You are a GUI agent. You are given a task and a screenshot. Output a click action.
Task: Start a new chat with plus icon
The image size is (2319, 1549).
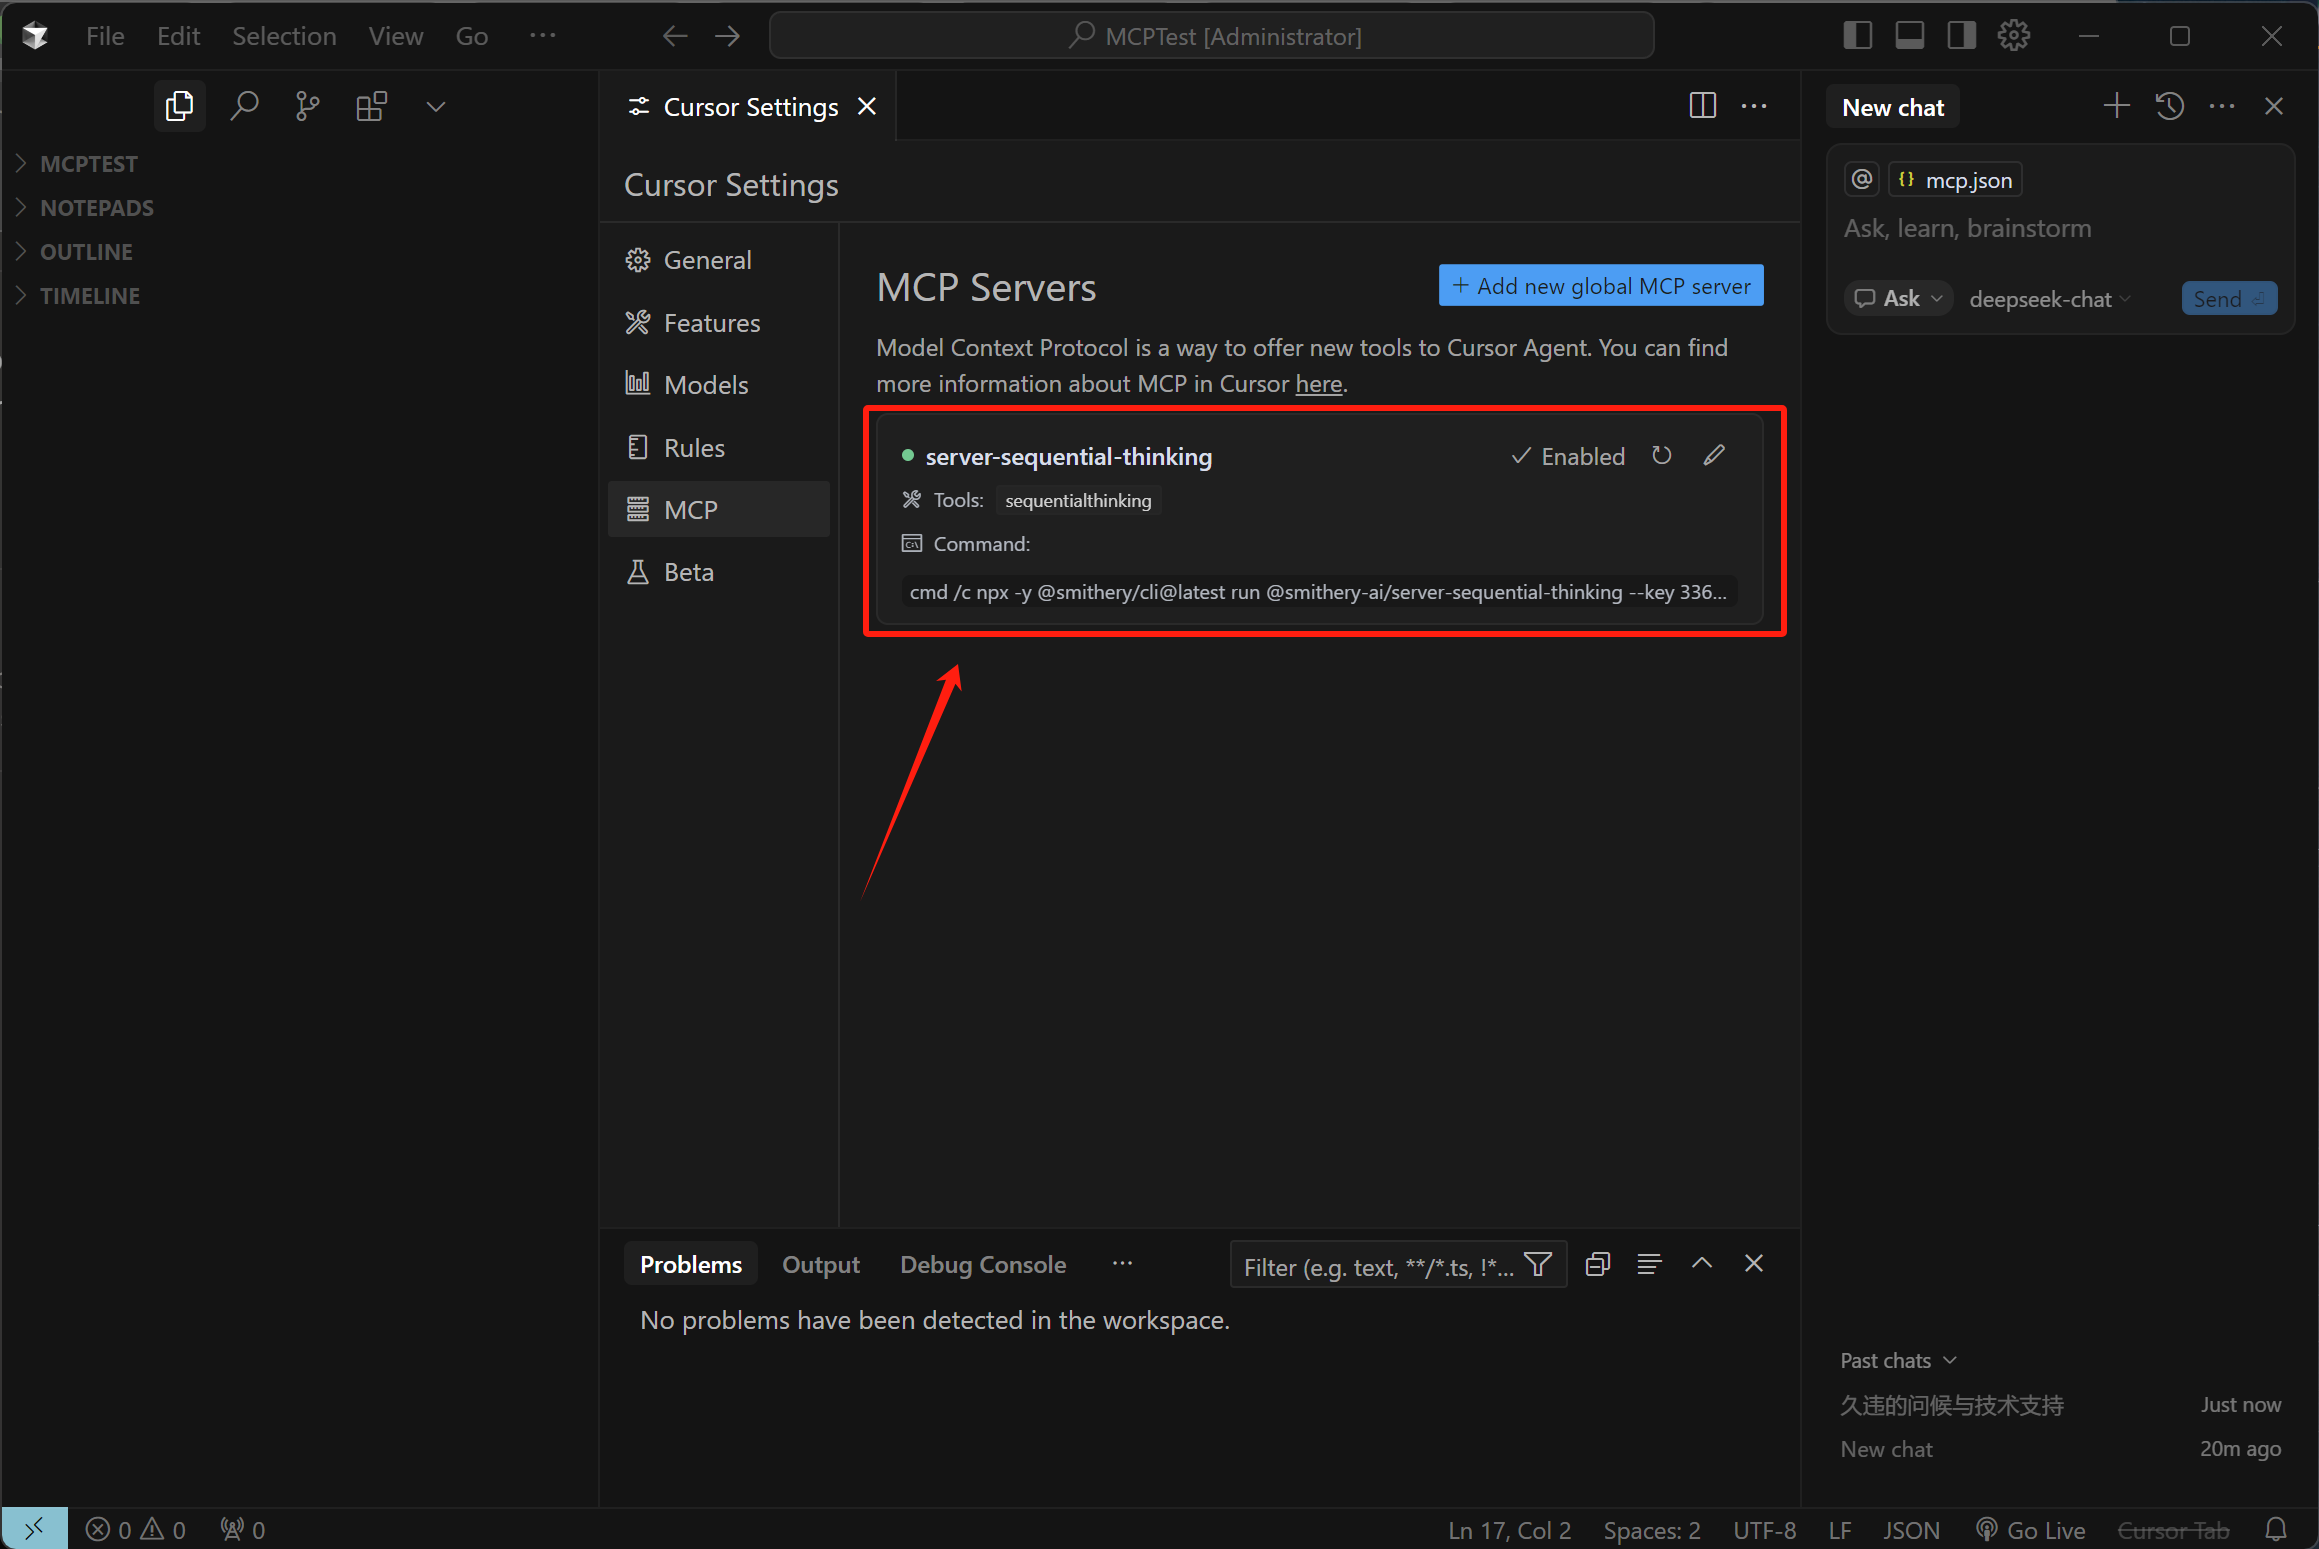pos(2116,106)
